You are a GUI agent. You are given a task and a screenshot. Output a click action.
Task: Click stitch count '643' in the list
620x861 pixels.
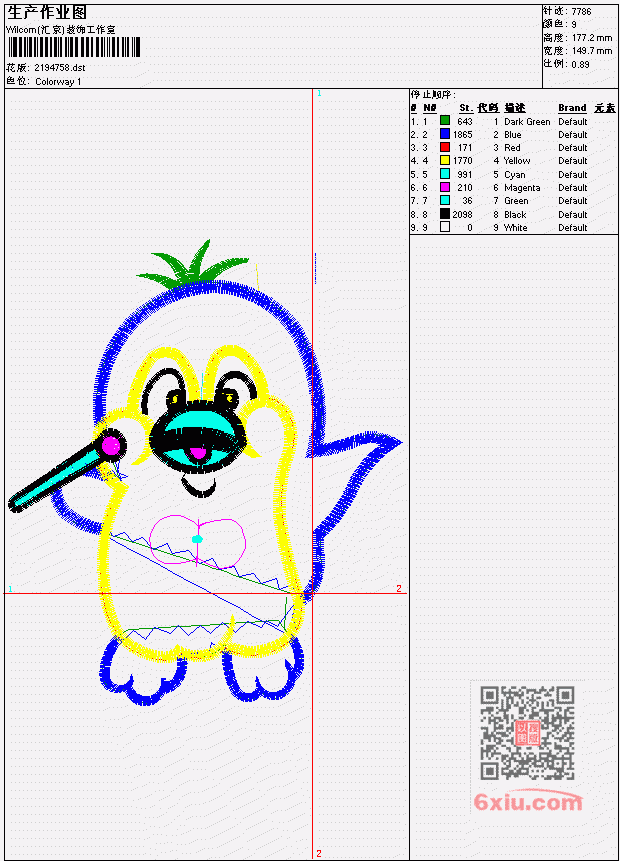point(465,121)
